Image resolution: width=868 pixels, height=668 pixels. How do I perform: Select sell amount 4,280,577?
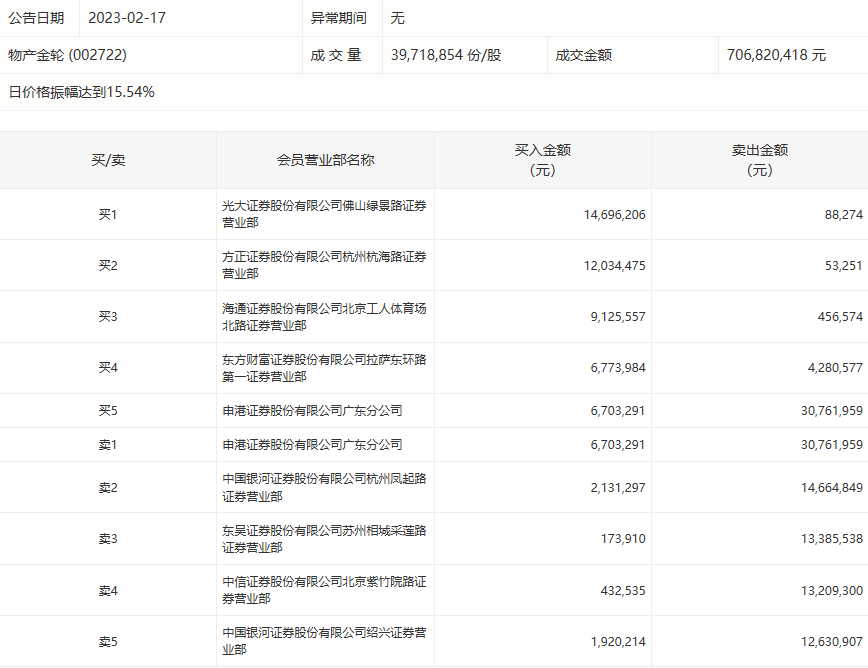835,368
